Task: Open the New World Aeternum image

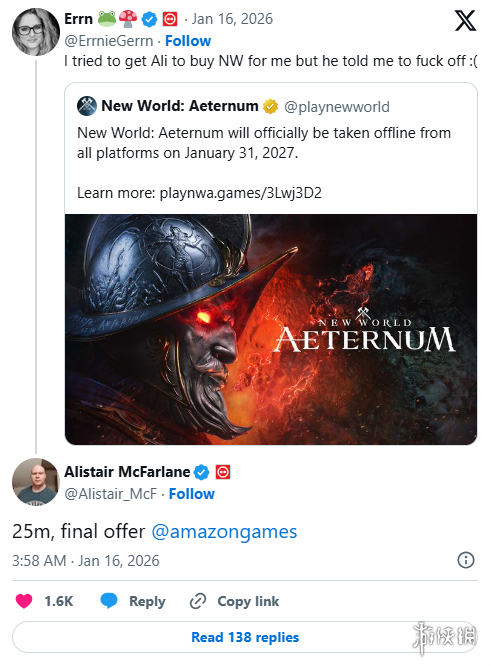Action: (271, 329)
